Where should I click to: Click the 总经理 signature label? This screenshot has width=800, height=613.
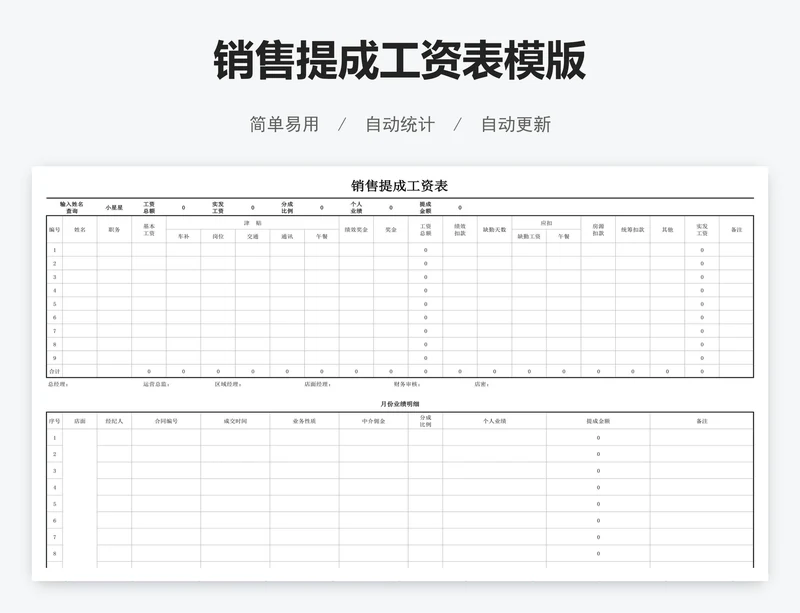pos(58,384)
